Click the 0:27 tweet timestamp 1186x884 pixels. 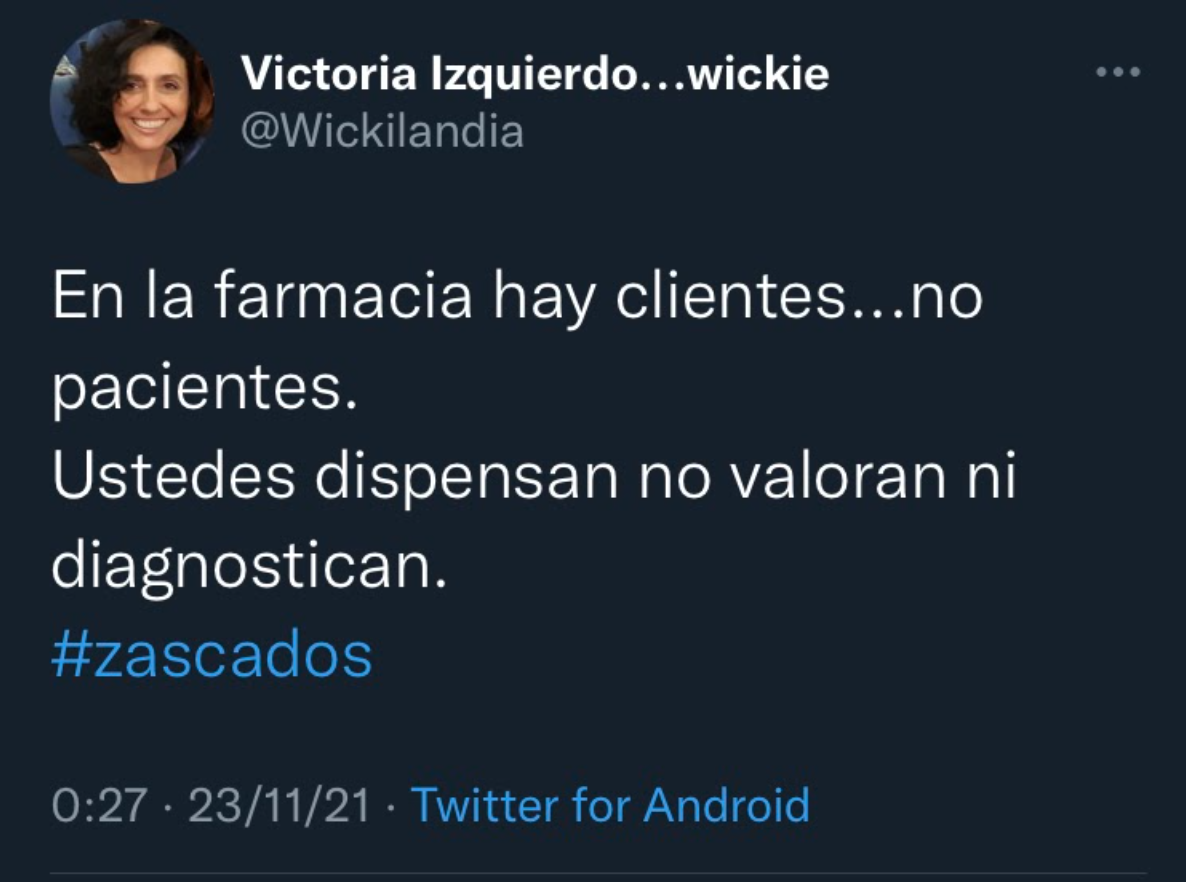[99, 805]
